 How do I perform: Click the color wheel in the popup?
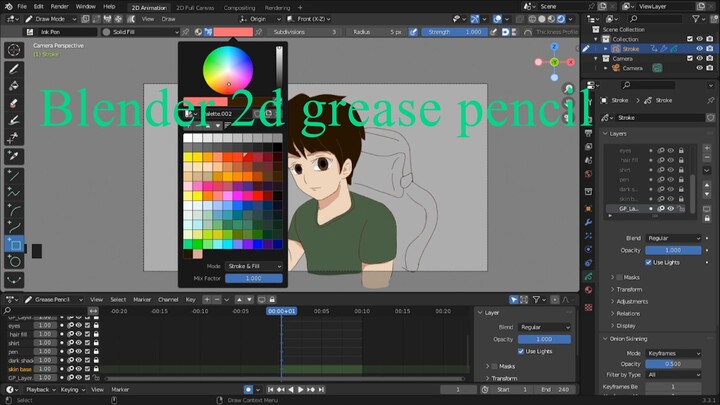[228, 70]
